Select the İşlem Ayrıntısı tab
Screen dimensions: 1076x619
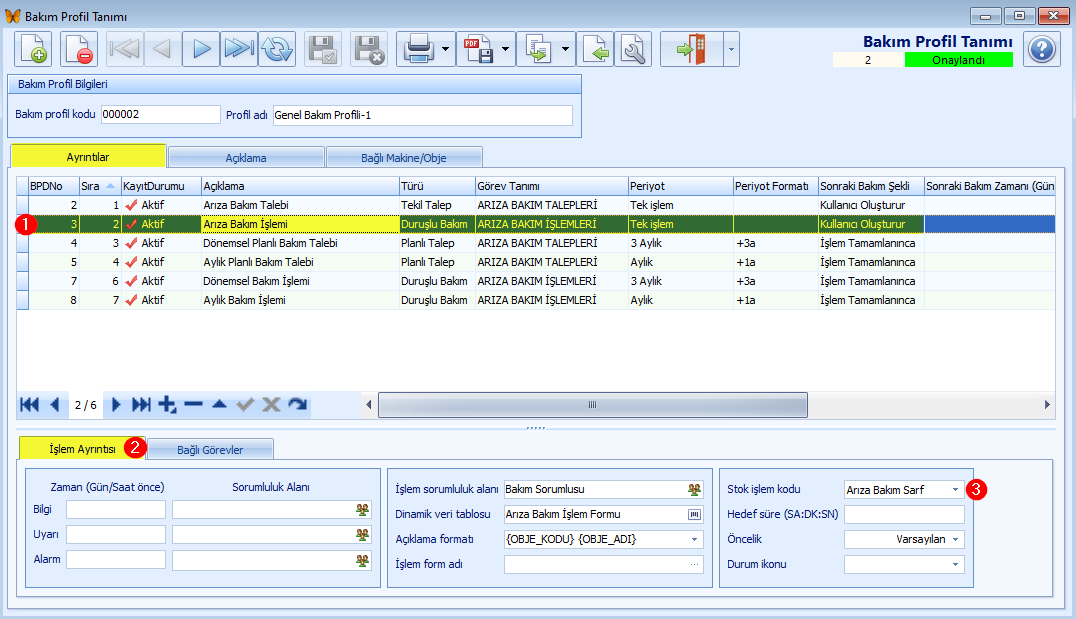pos(82,449)
